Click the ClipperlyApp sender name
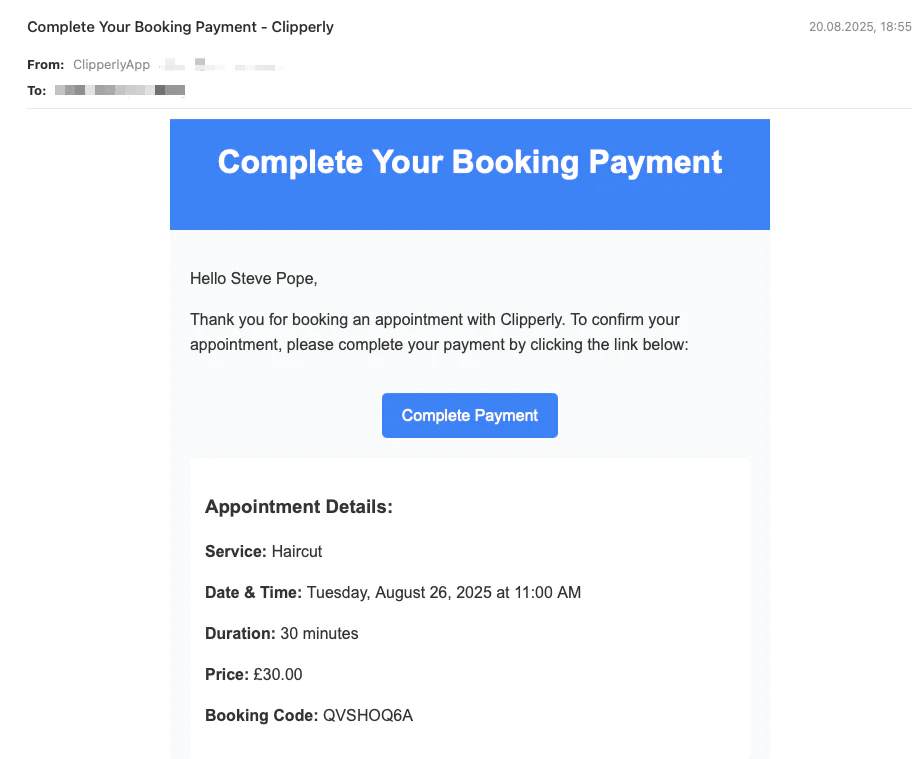Screen dimensions: 923x759 click(111, 65)
